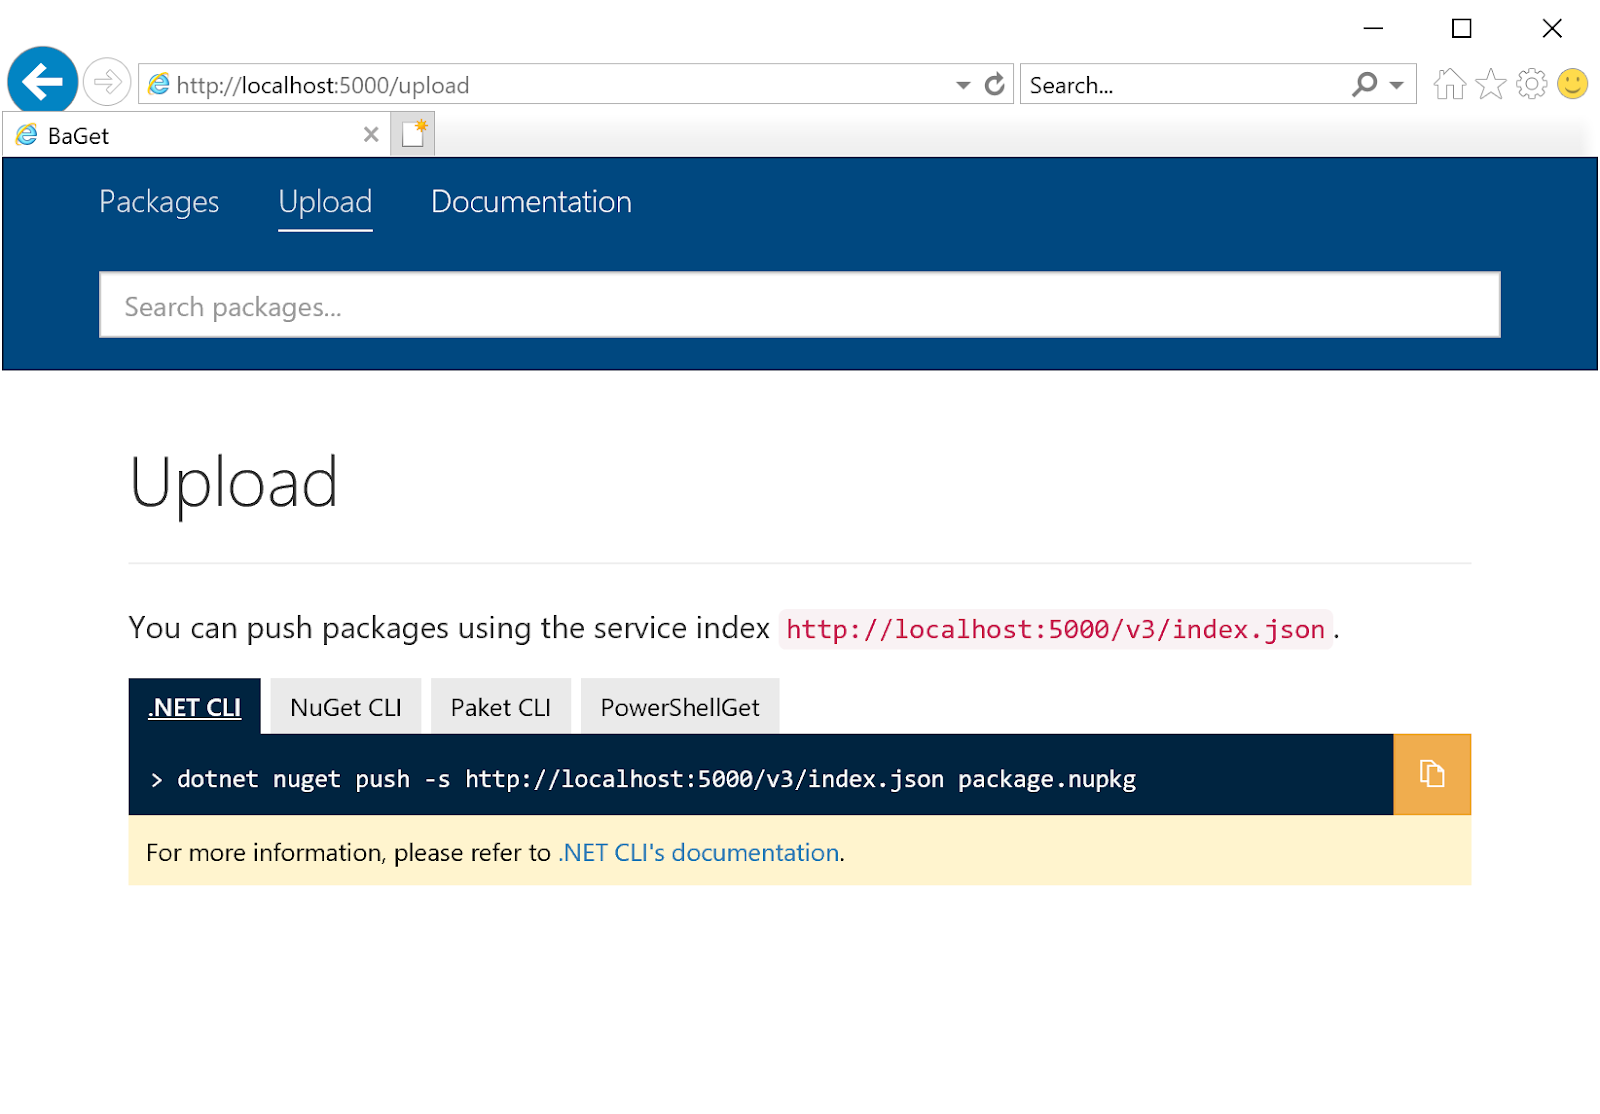Select the .NET CLI tab

(x=195, y=707)
